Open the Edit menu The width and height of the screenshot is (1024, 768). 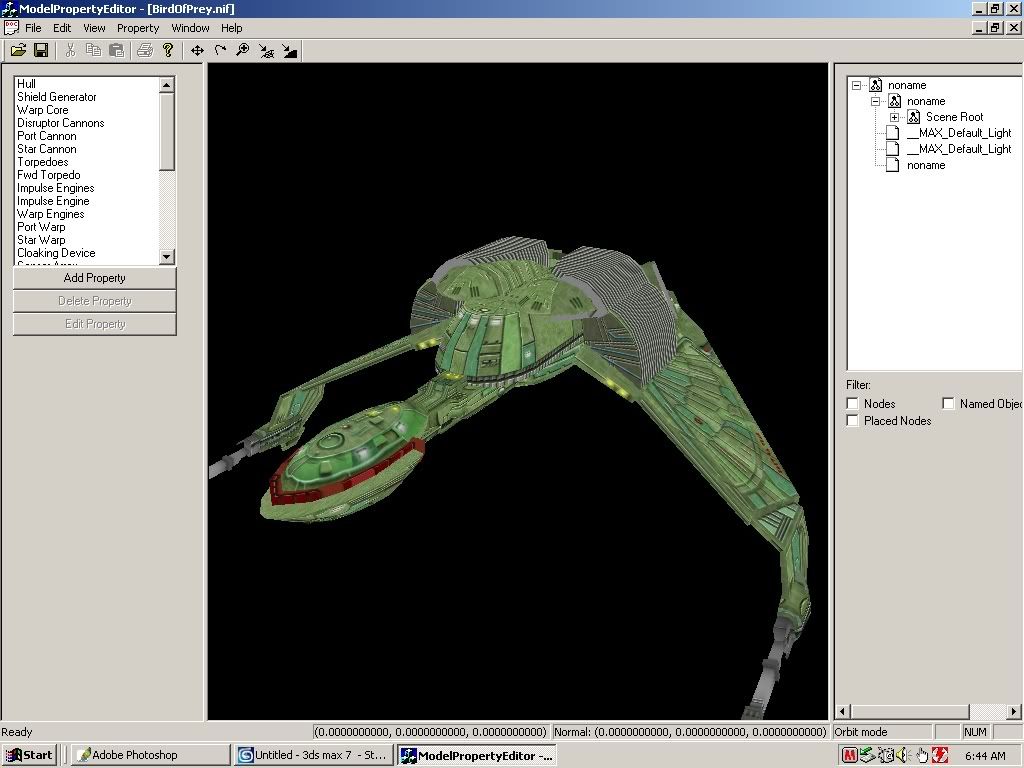click(x=62, y=28)
